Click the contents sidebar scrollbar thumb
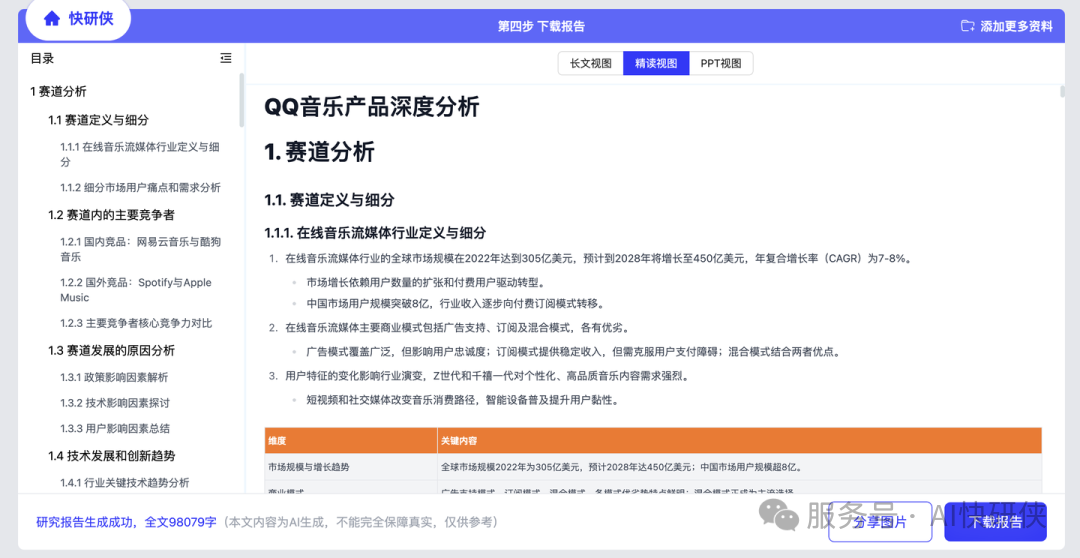Image resolution: width=1080 pixels, height=558 pixels. pos(241,101)
